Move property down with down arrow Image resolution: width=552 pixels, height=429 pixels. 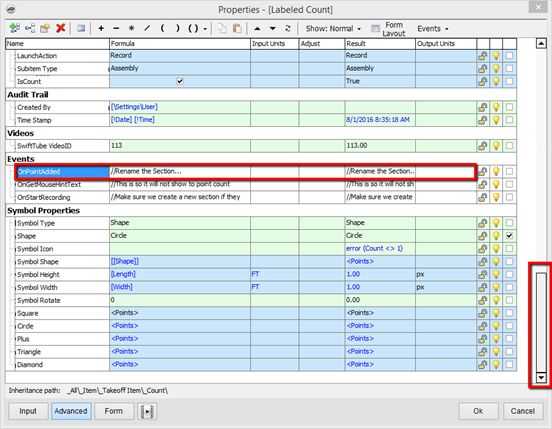pyautogui.click(x=272, y=29)
